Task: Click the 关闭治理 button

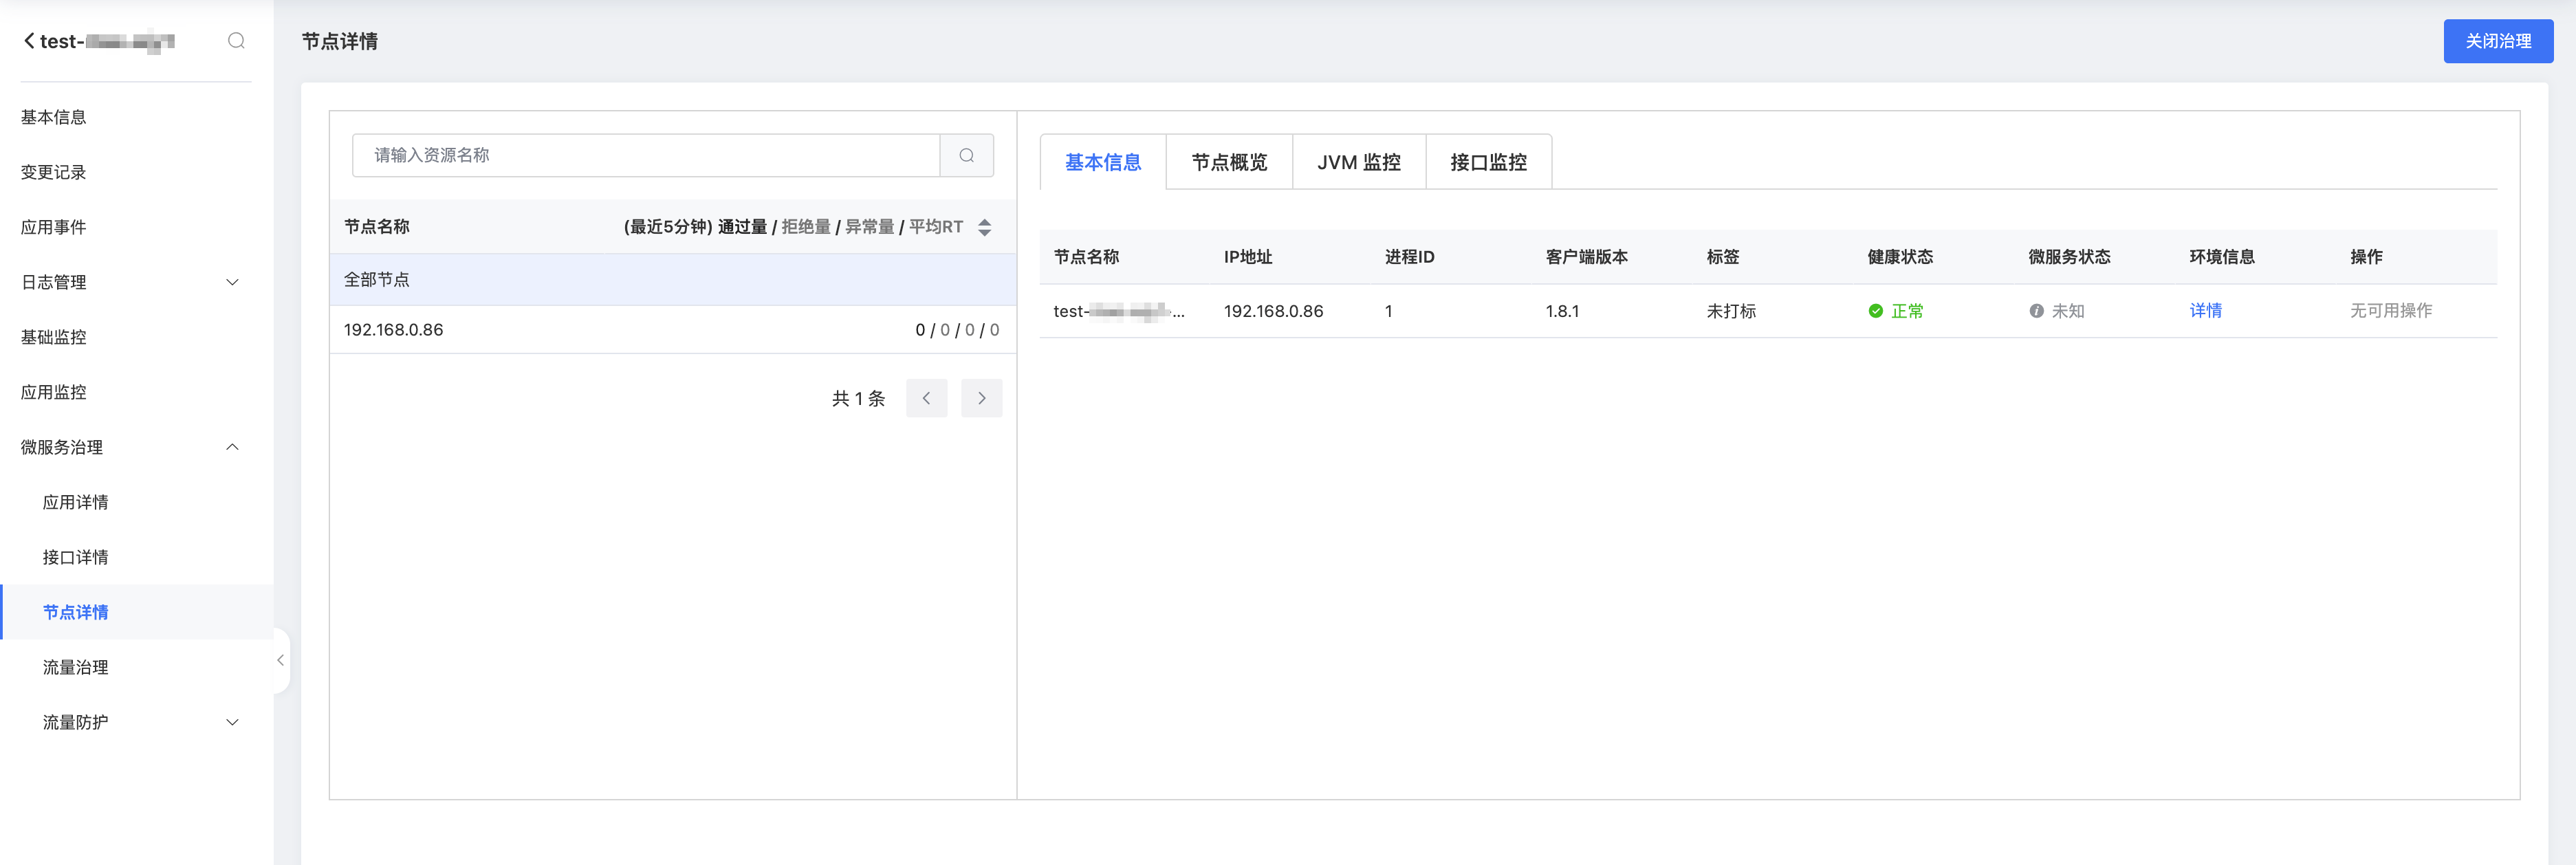Action: click(x=2497, y=41)
